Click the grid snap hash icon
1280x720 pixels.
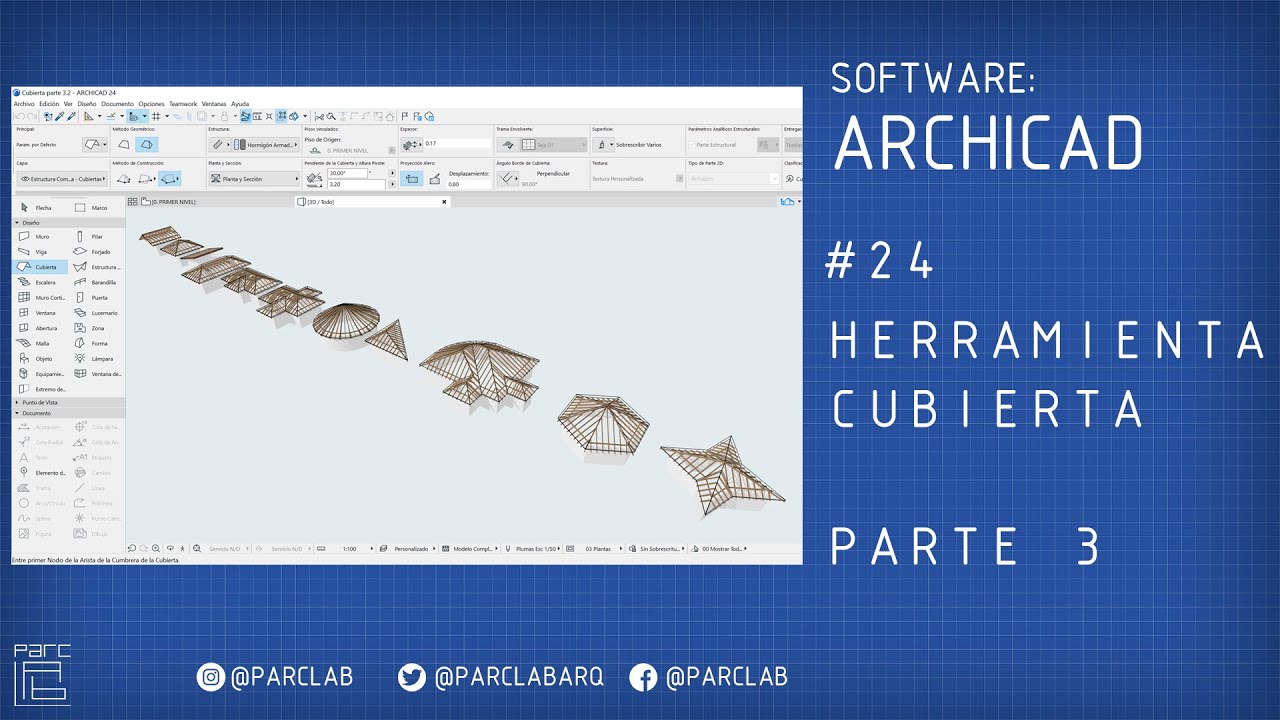(x=156, y=116)
